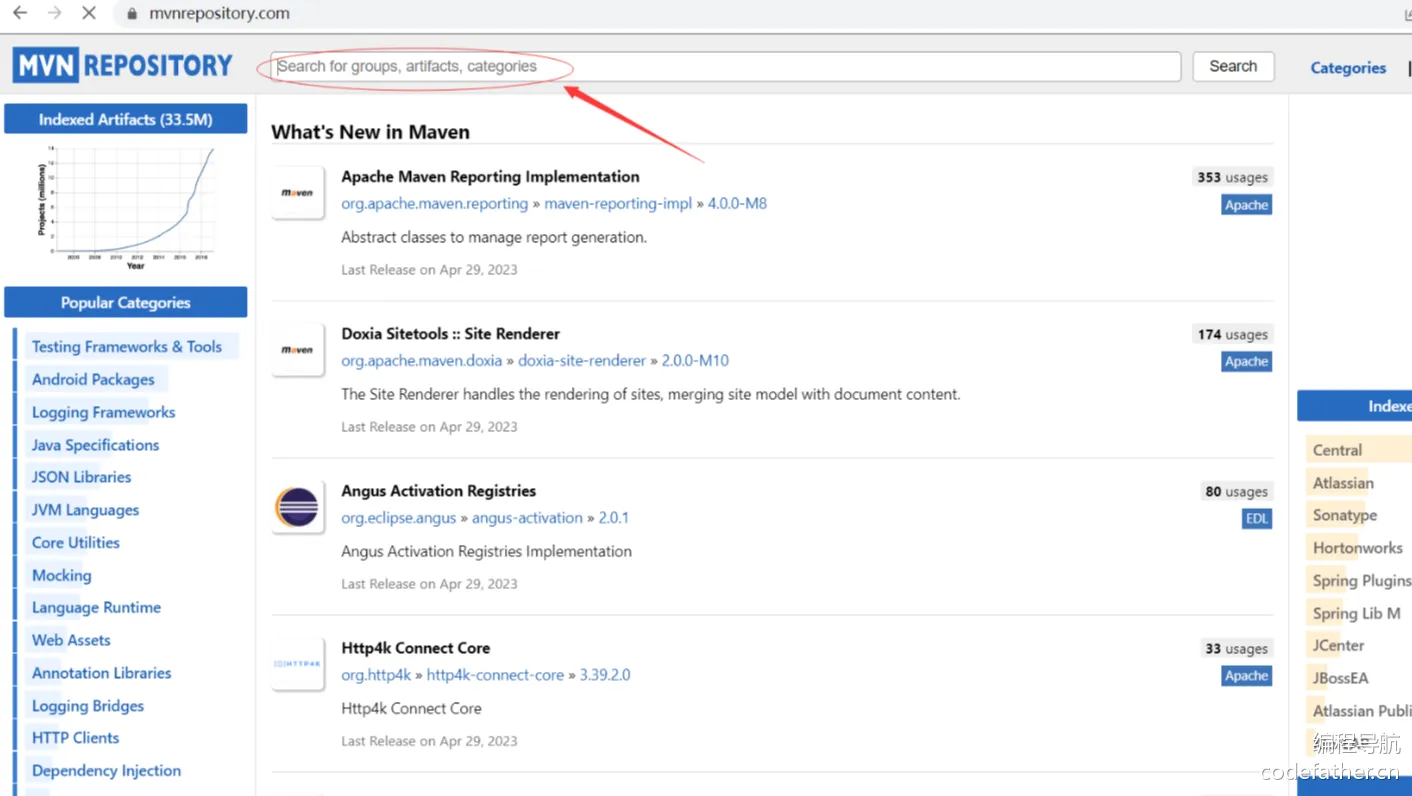The height and width of the screenshot is (796, 1412).
Task: Go back with the browser back arrow
Action: [20, 13]
